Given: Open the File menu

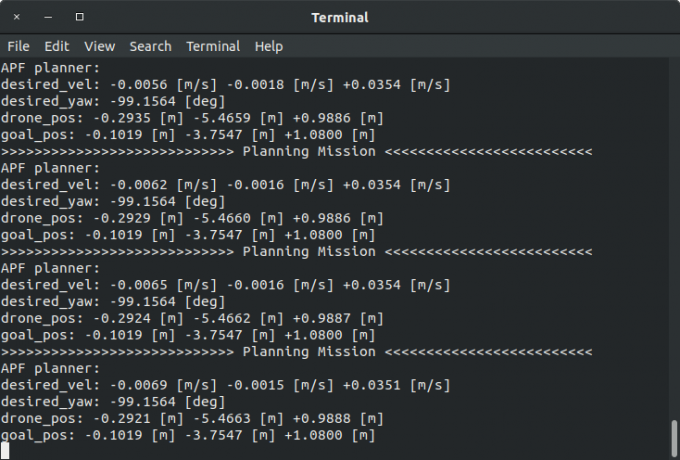Looking at the screenshot, I should (x=18, y=46).
